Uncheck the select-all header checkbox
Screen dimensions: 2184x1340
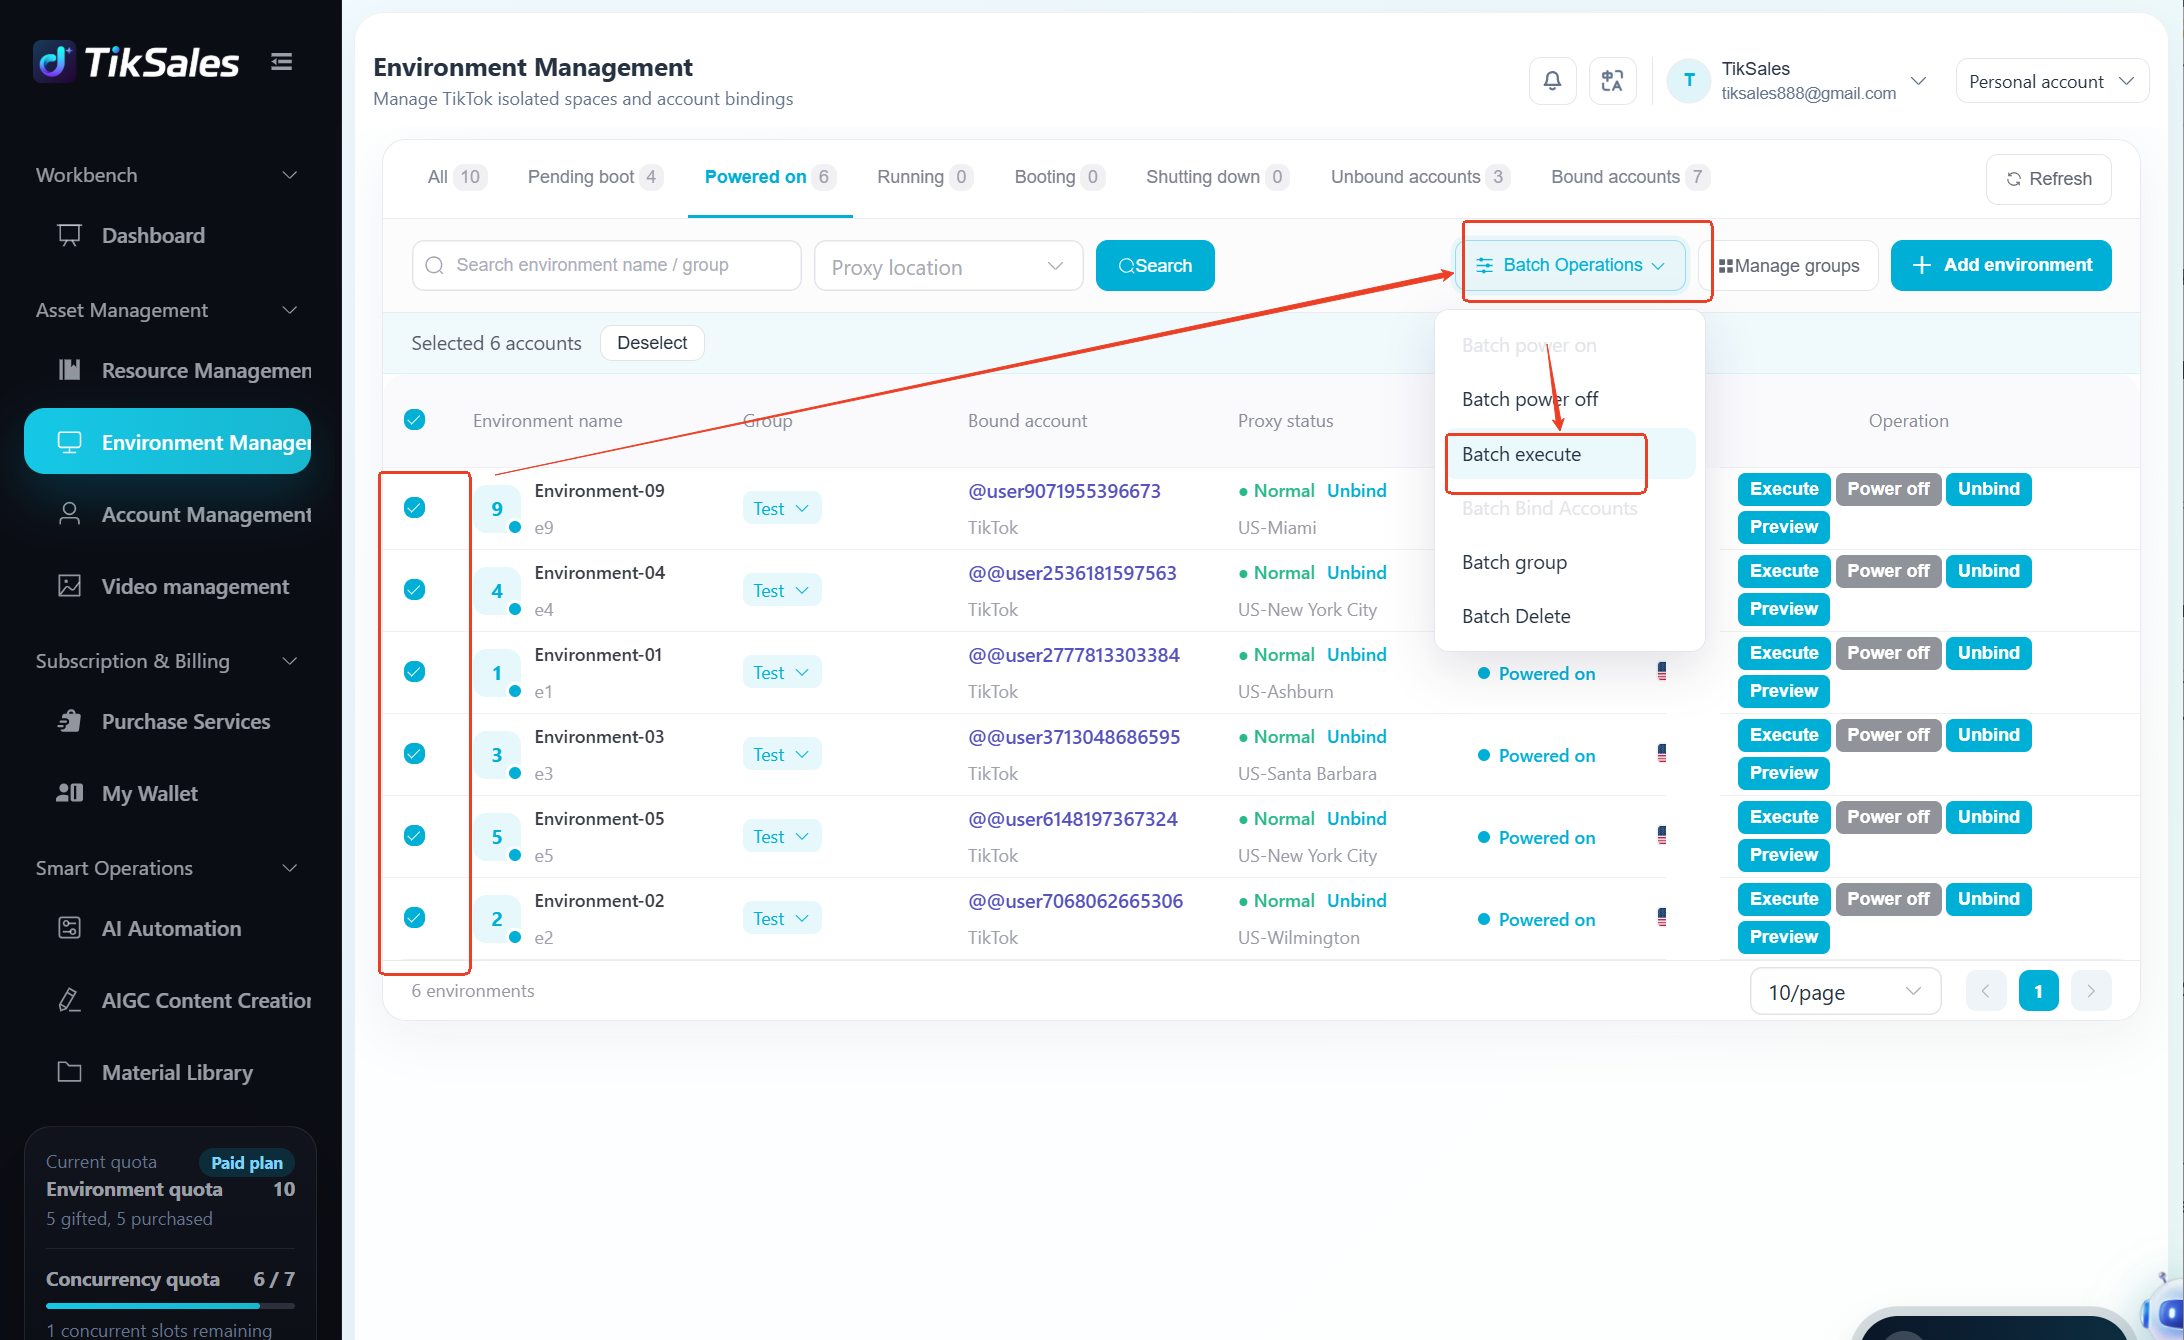click(x=414, y=420)
